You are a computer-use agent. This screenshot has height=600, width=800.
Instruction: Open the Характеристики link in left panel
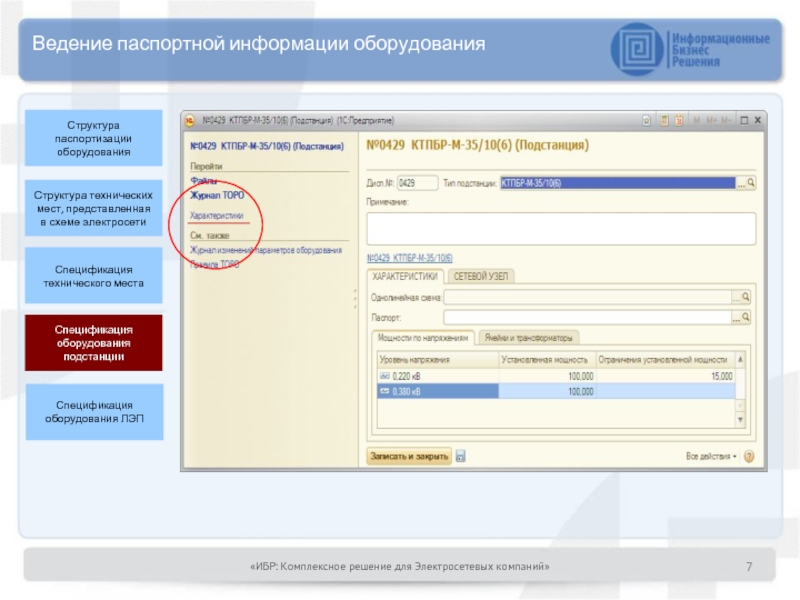[216, 215]
